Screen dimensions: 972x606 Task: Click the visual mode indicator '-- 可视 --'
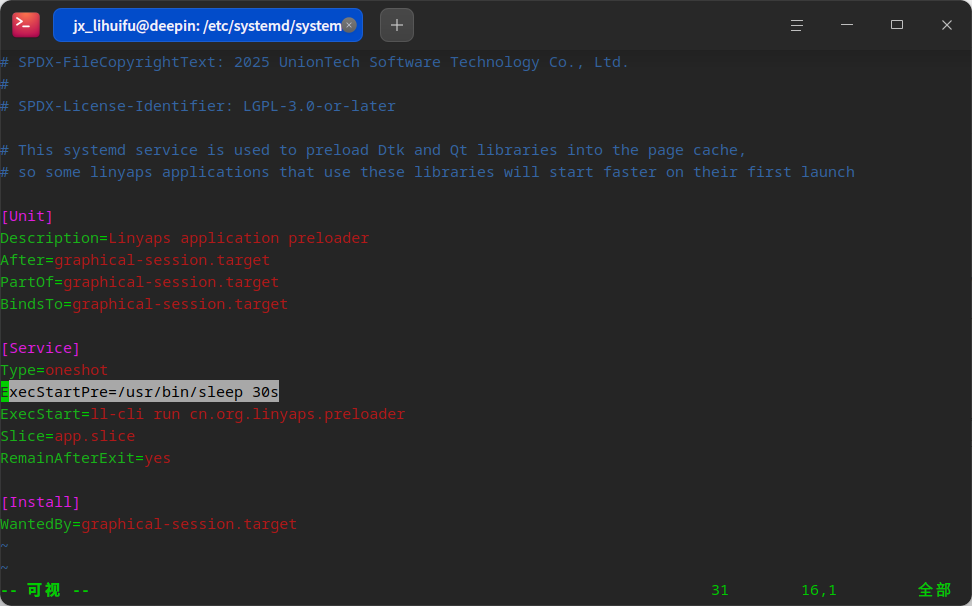[x=45, y=590]
